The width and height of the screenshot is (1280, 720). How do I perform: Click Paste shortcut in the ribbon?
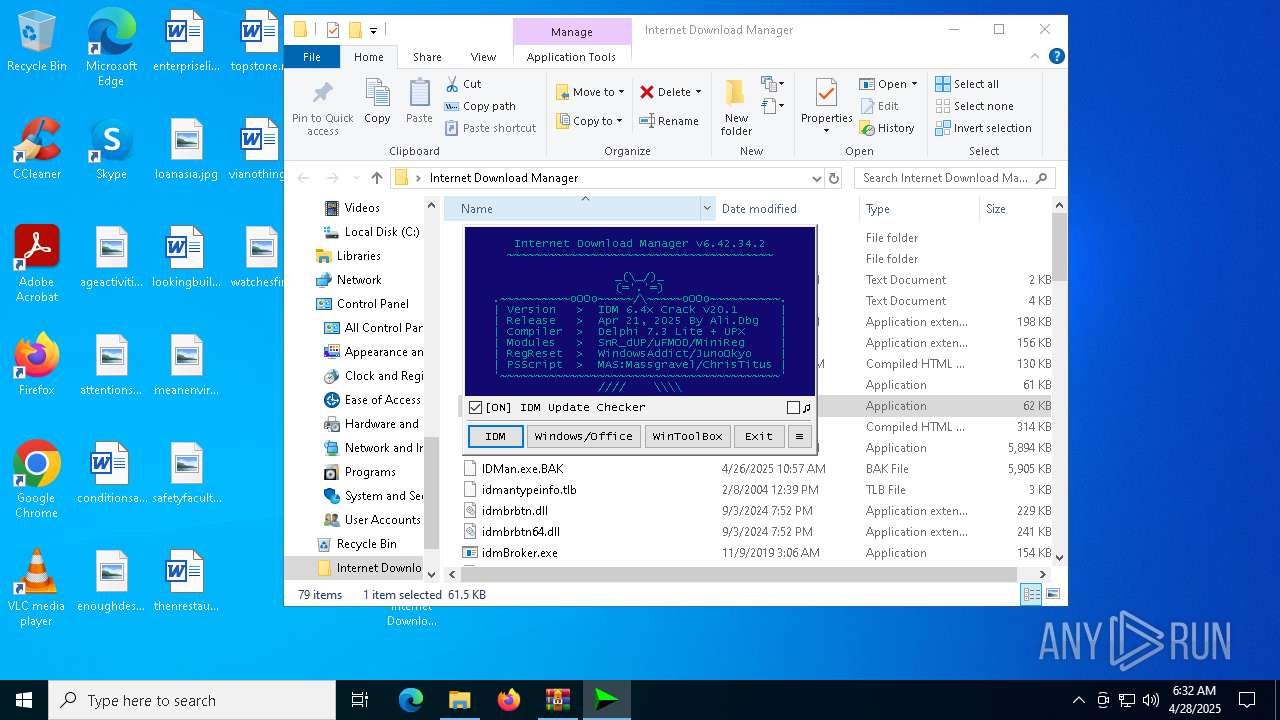[490, 128]
